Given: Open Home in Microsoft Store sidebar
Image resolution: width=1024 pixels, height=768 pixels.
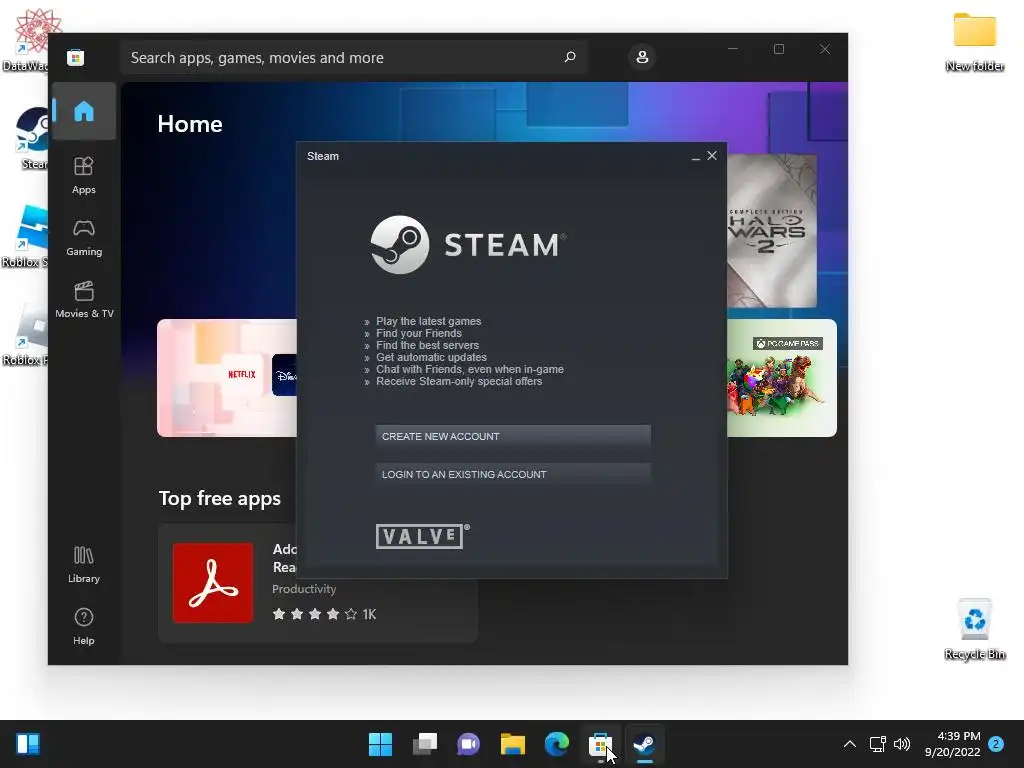Looking at the screenshot, I should pos(84,112).
